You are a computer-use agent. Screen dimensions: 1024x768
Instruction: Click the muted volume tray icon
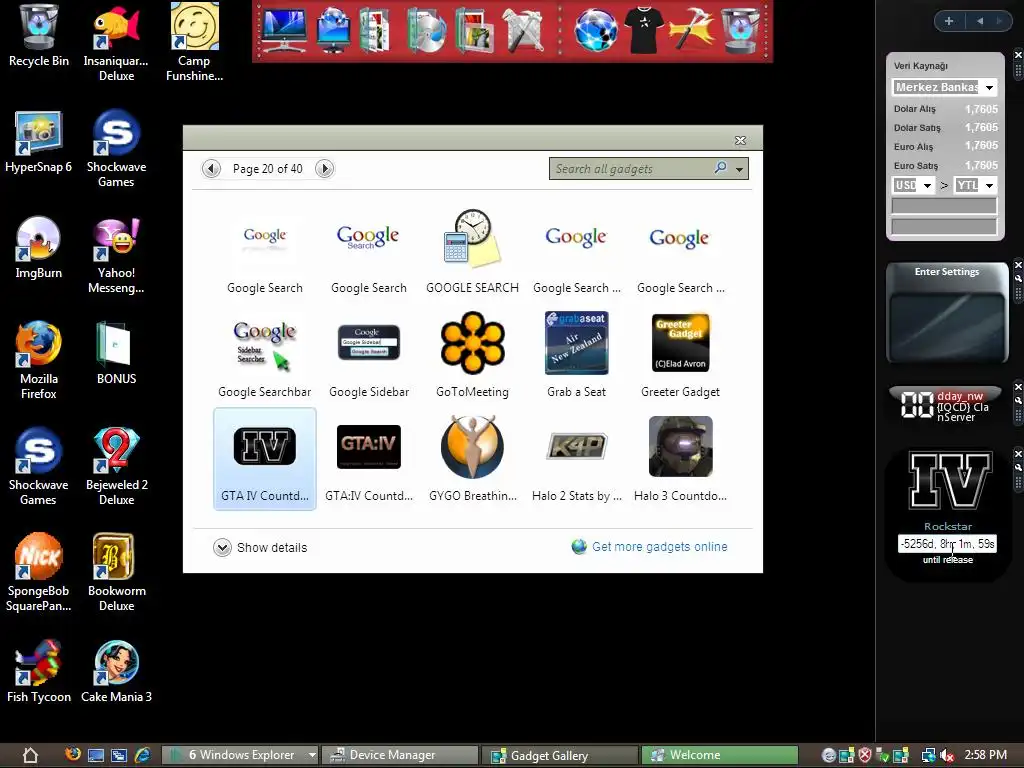947,756
